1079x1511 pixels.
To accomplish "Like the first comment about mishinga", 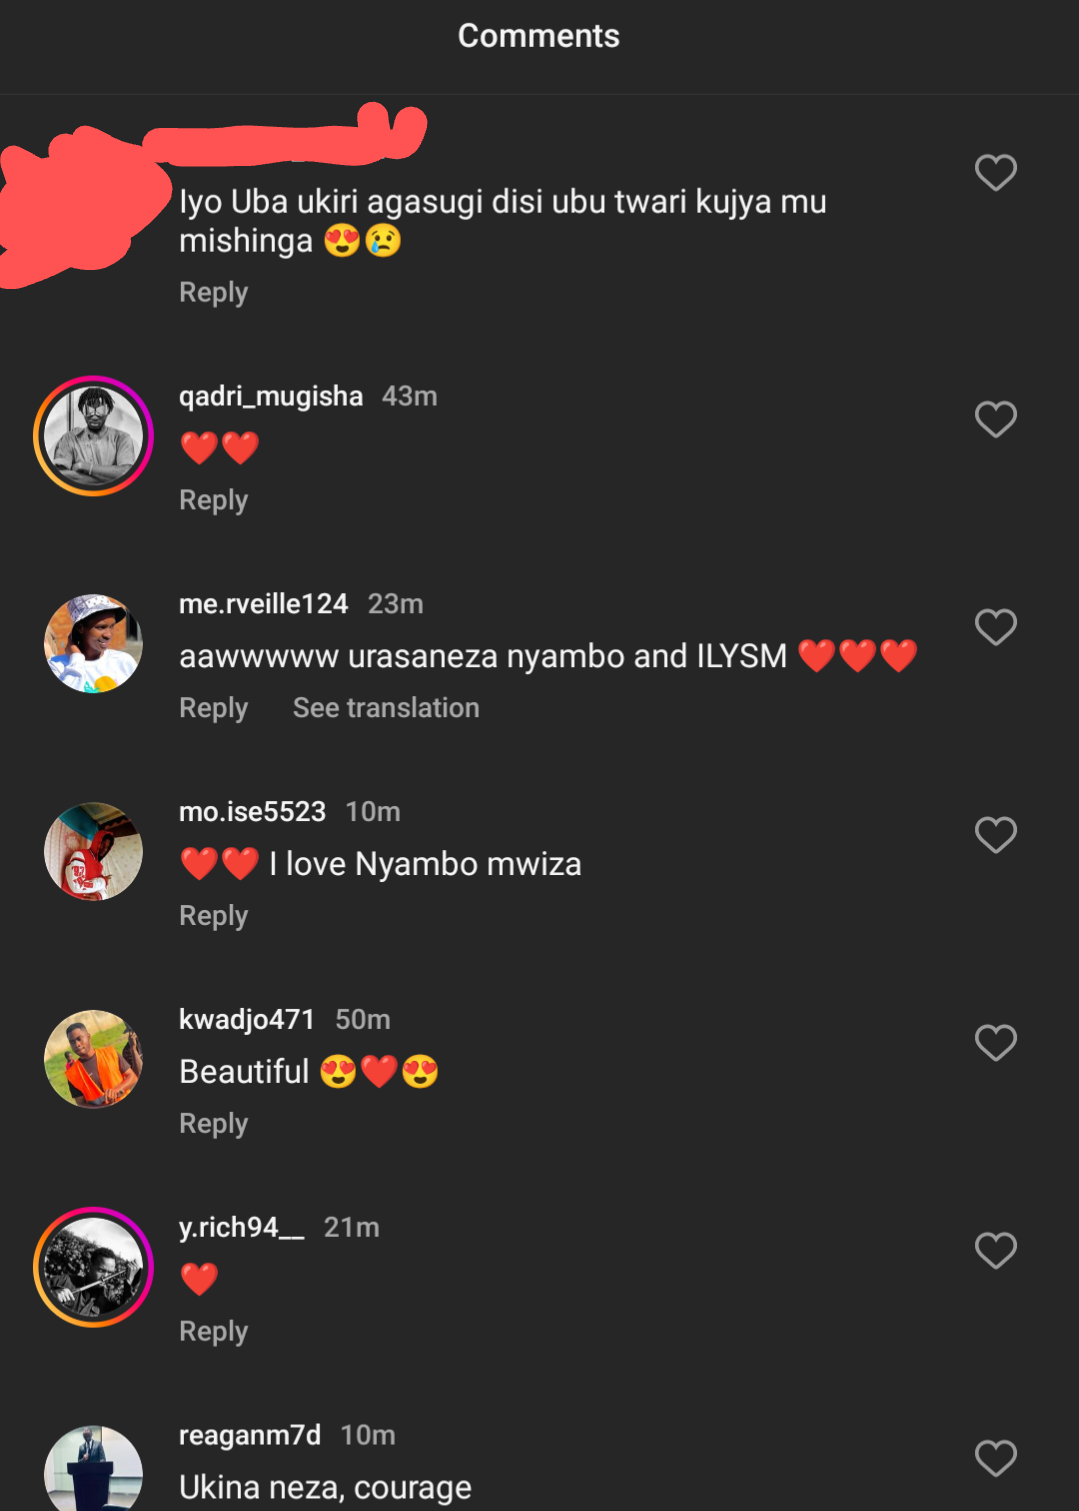I will point(995,173).
